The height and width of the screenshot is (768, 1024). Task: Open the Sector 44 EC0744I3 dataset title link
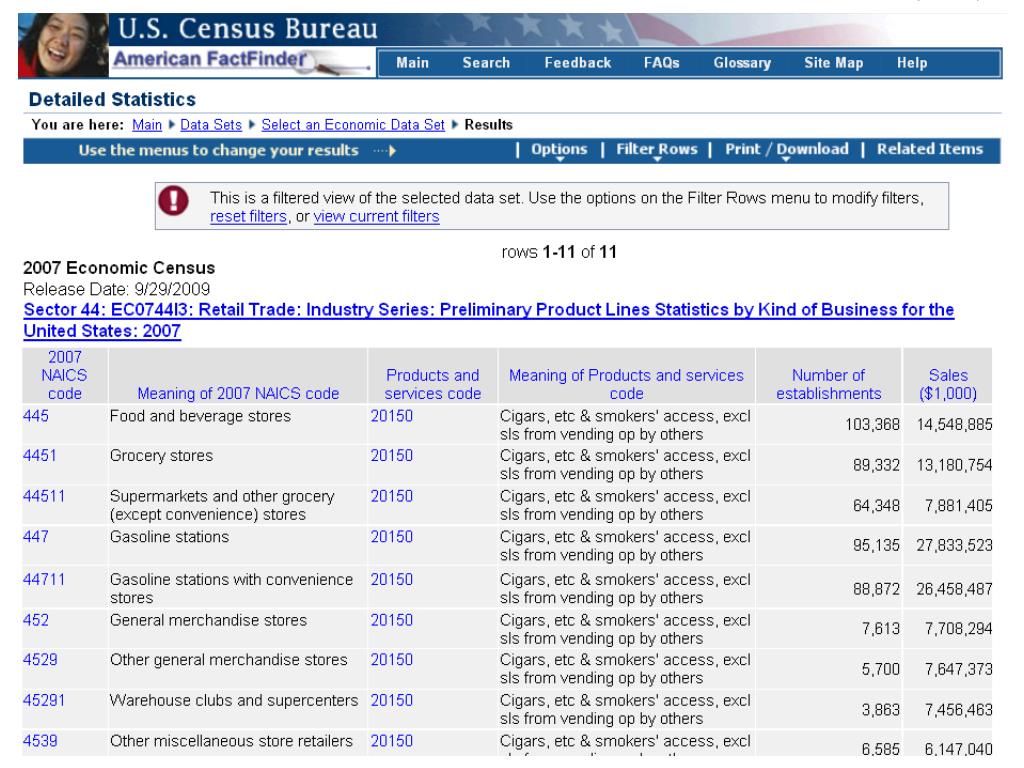point(488,320)
